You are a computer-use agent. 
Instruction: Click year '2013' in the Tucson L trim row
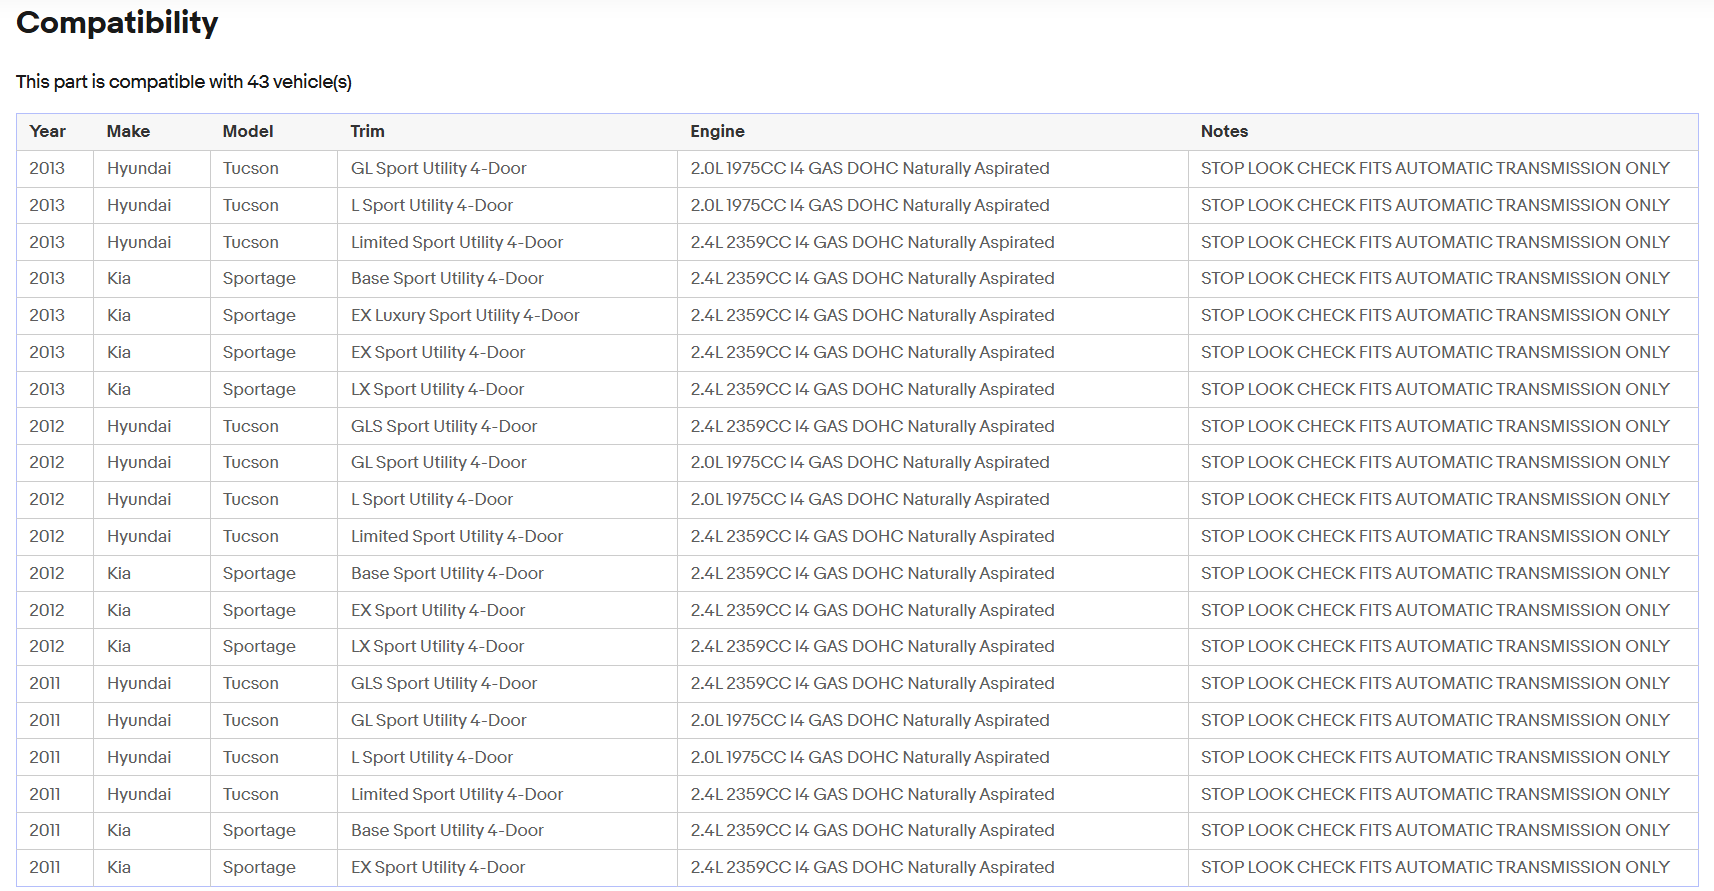click(47, 205)
